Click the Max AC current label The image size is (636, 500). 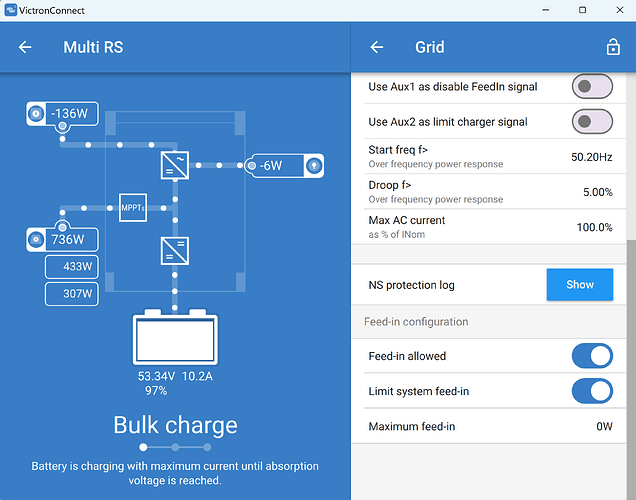pyautogui.click(x=407, y=220)
